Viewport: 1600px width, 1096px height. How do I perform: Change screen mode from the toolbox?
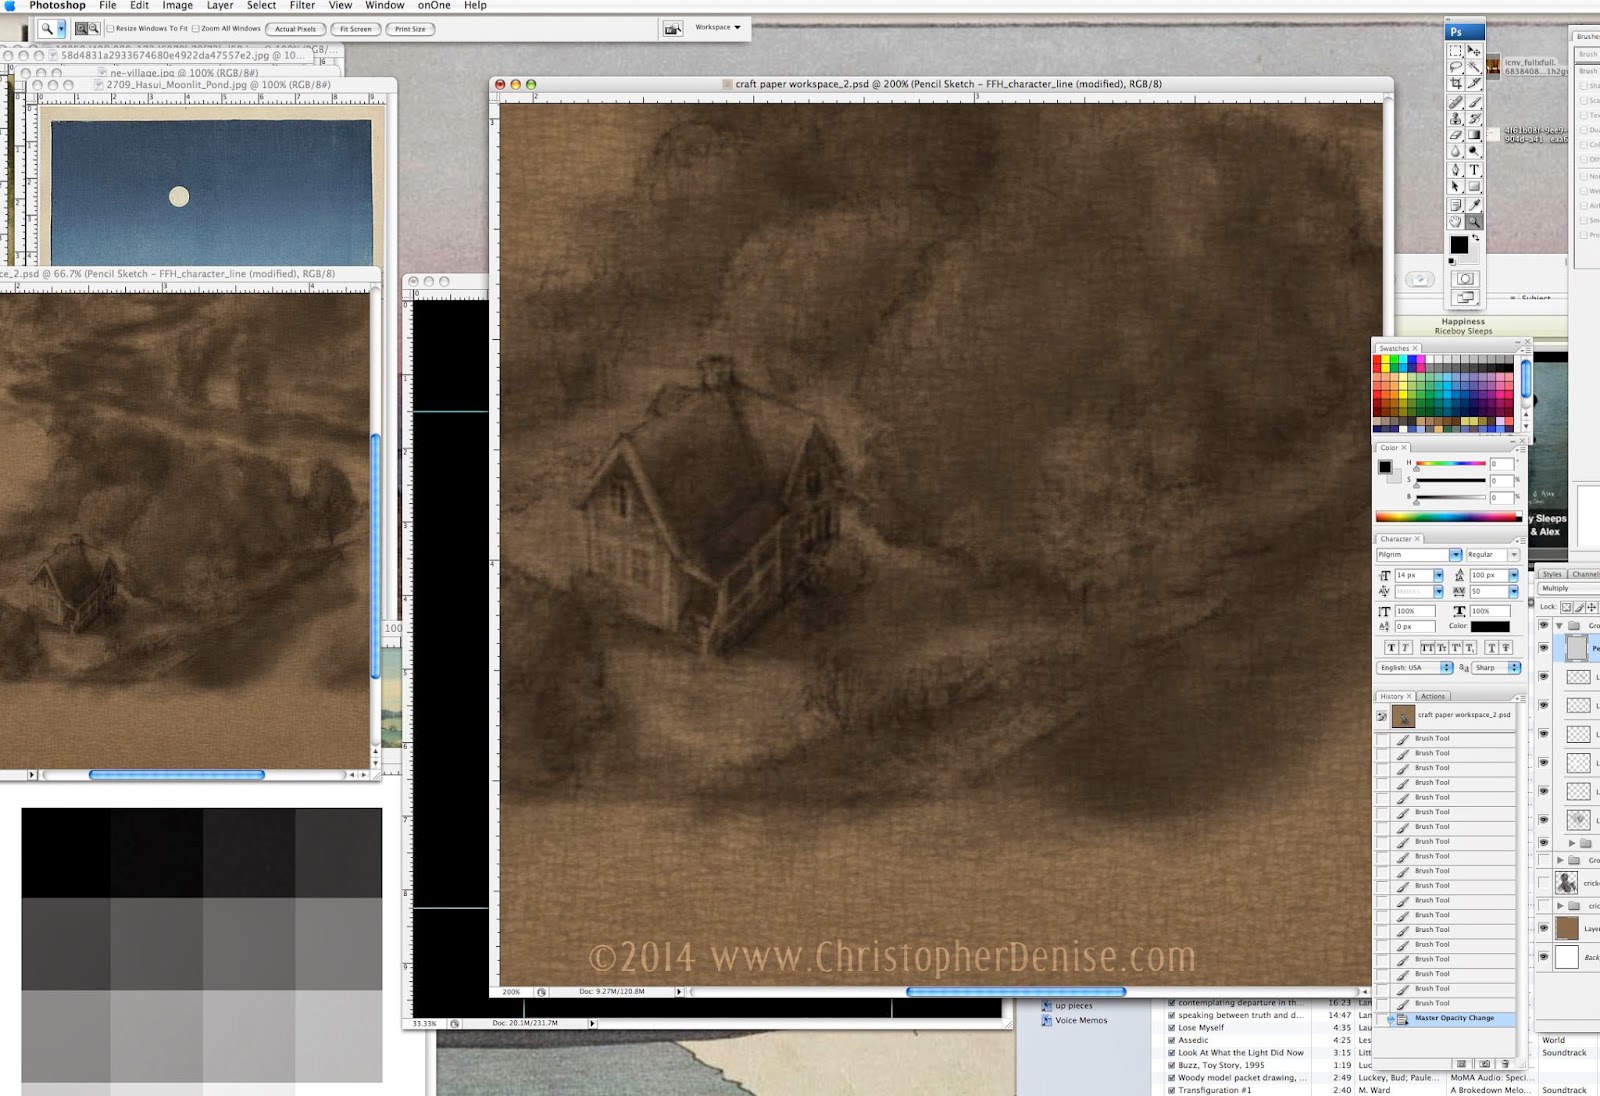coord(1465,297)
